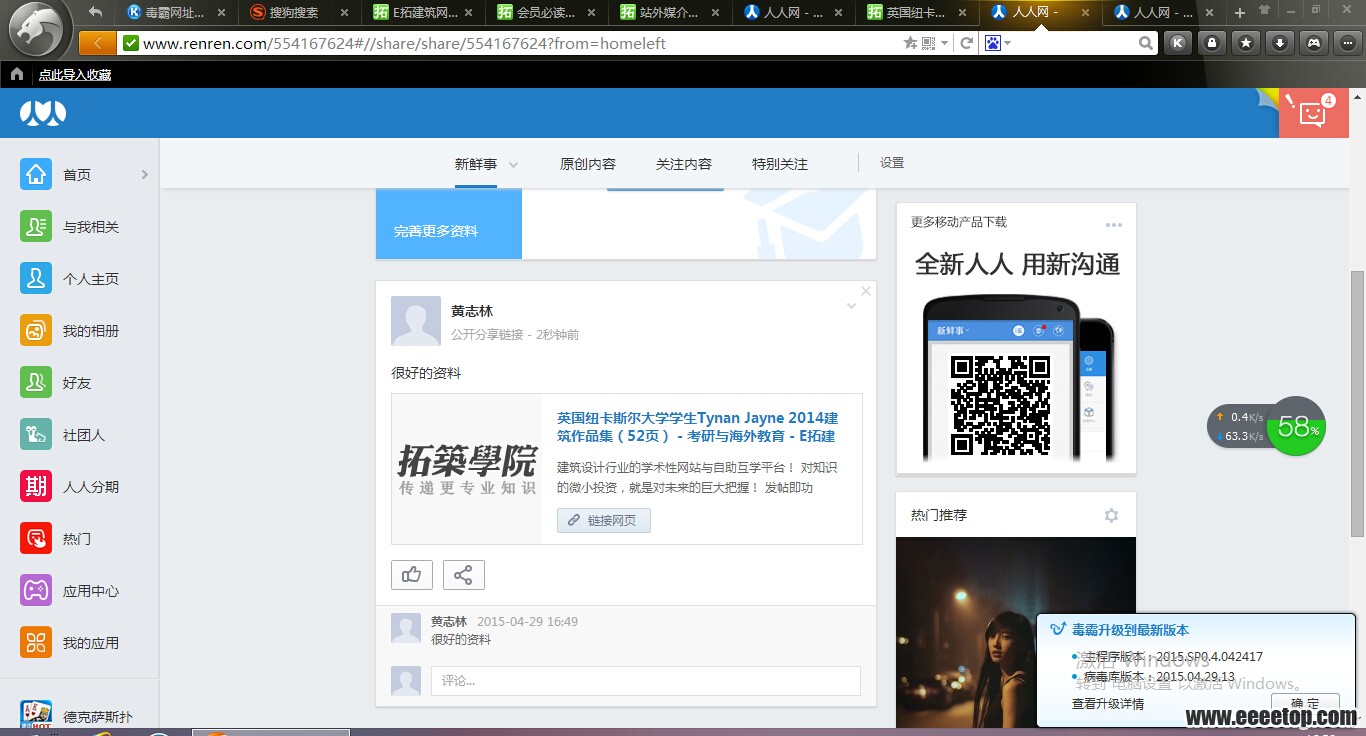1366x736 pixels.
Task: Open the new tab plus button
Action: click(1240, 13)
